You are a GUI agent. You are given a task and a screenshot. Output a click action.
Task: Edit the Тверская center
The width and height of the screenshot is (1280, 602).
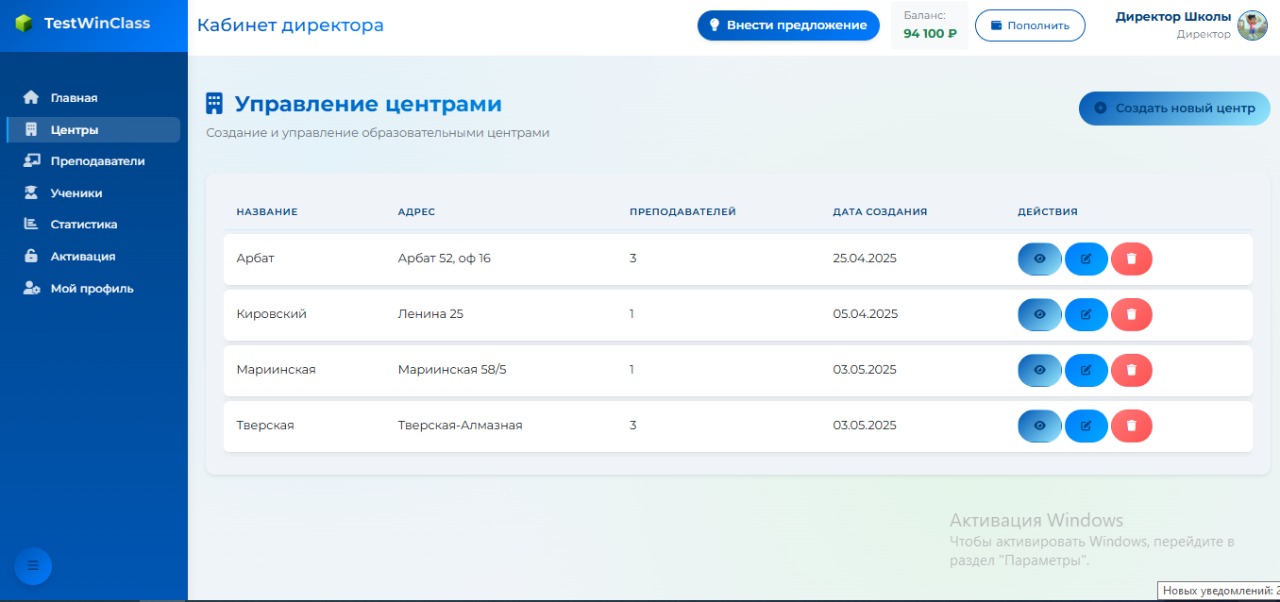pos(1086,425)
